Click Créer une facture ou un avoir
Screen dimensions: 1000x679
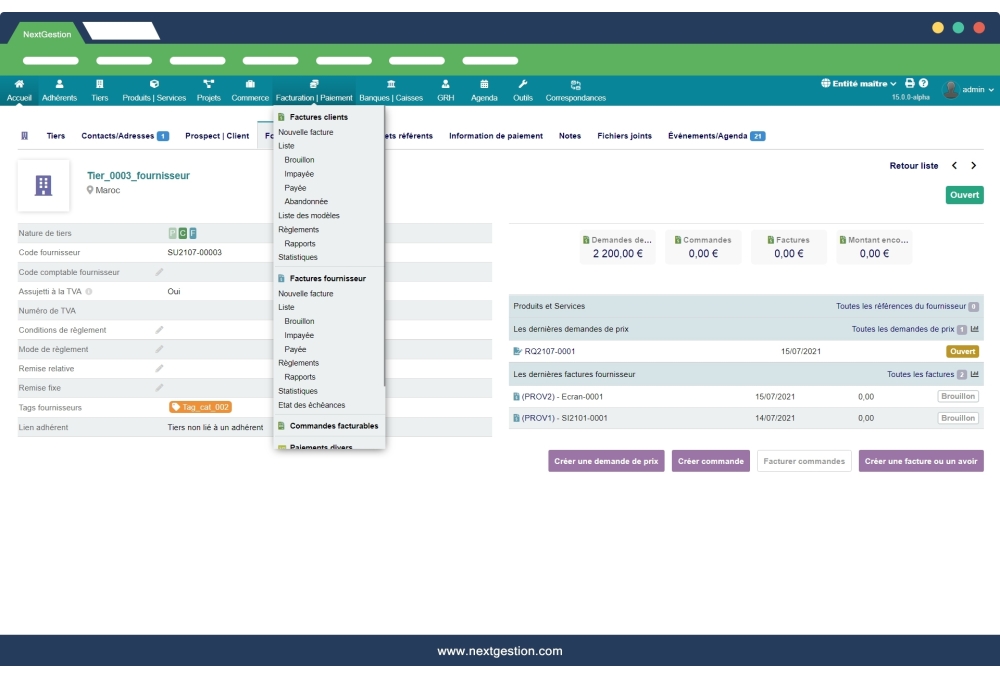click(x=920, y=461)
